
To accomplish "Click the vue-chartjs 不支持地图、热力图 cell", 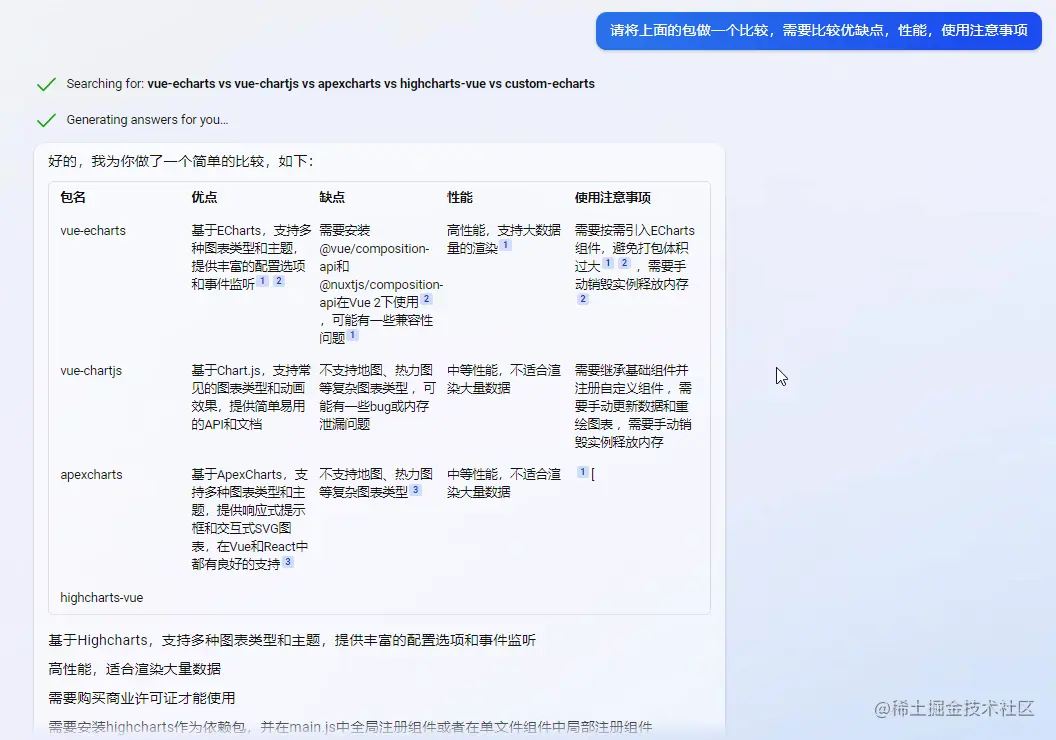I will tap(378, 397).
